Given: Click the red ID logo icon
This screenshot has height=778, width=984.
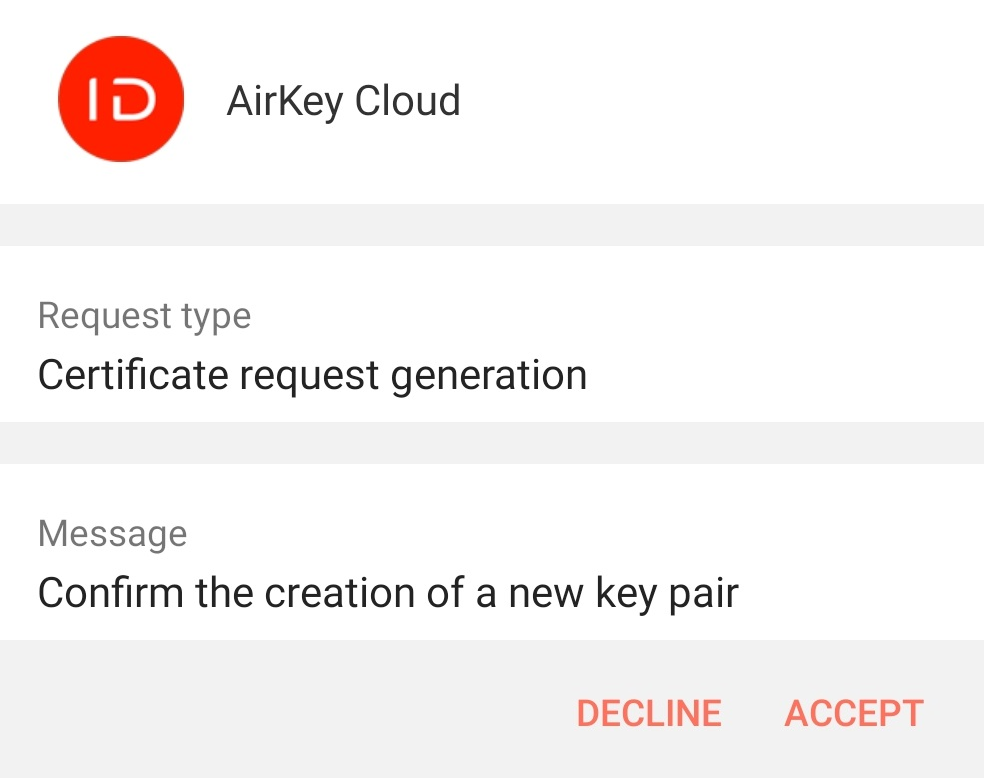Looking at the screenshot, I should (x=121, y=100).
